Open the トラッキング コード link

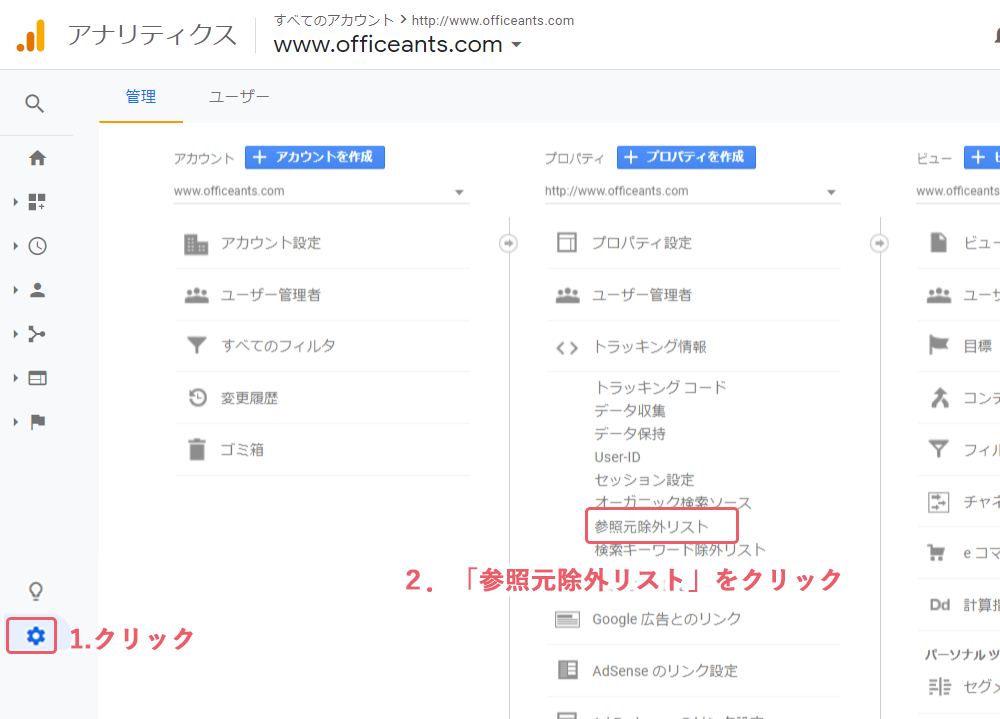[x=660, y=387]
